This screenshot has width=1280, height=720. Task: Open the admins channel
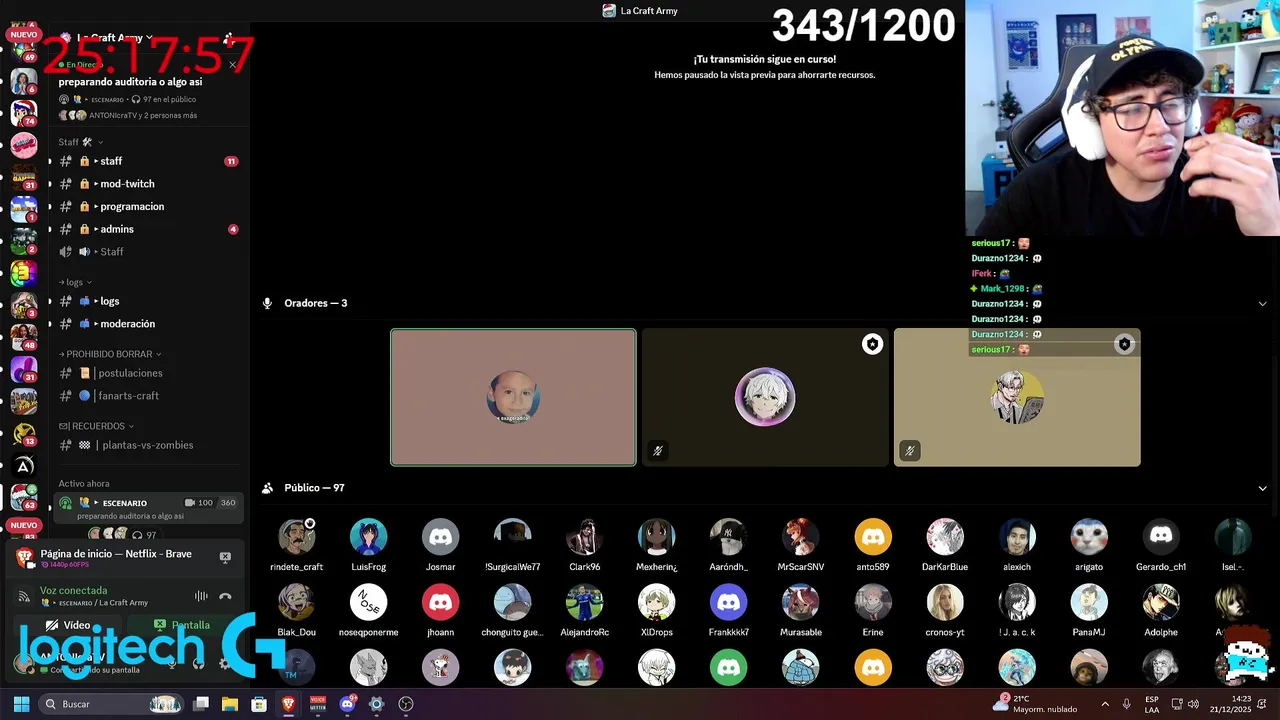[148, 229]
